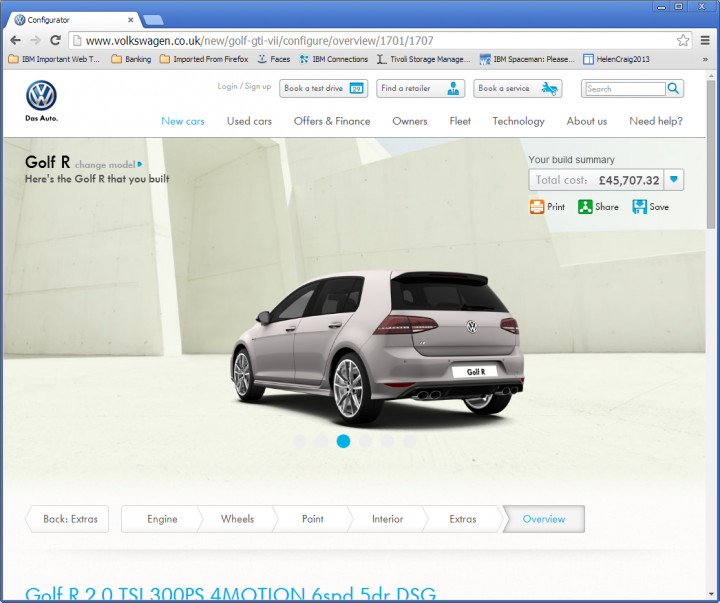
Task: Reload the page with refresh icon
Action: (56, 40)
